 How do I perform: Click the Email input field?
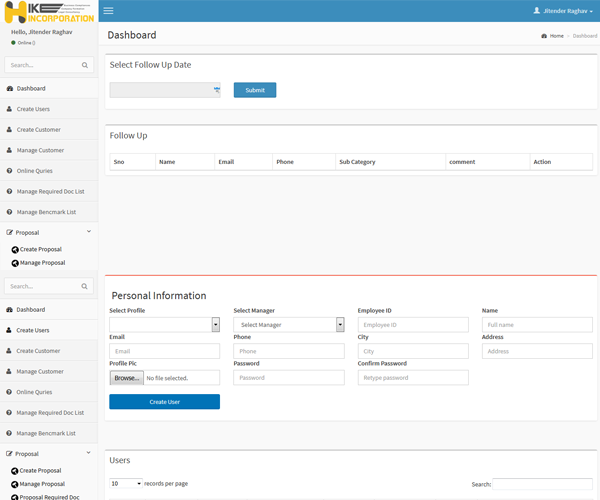point(165,351)
